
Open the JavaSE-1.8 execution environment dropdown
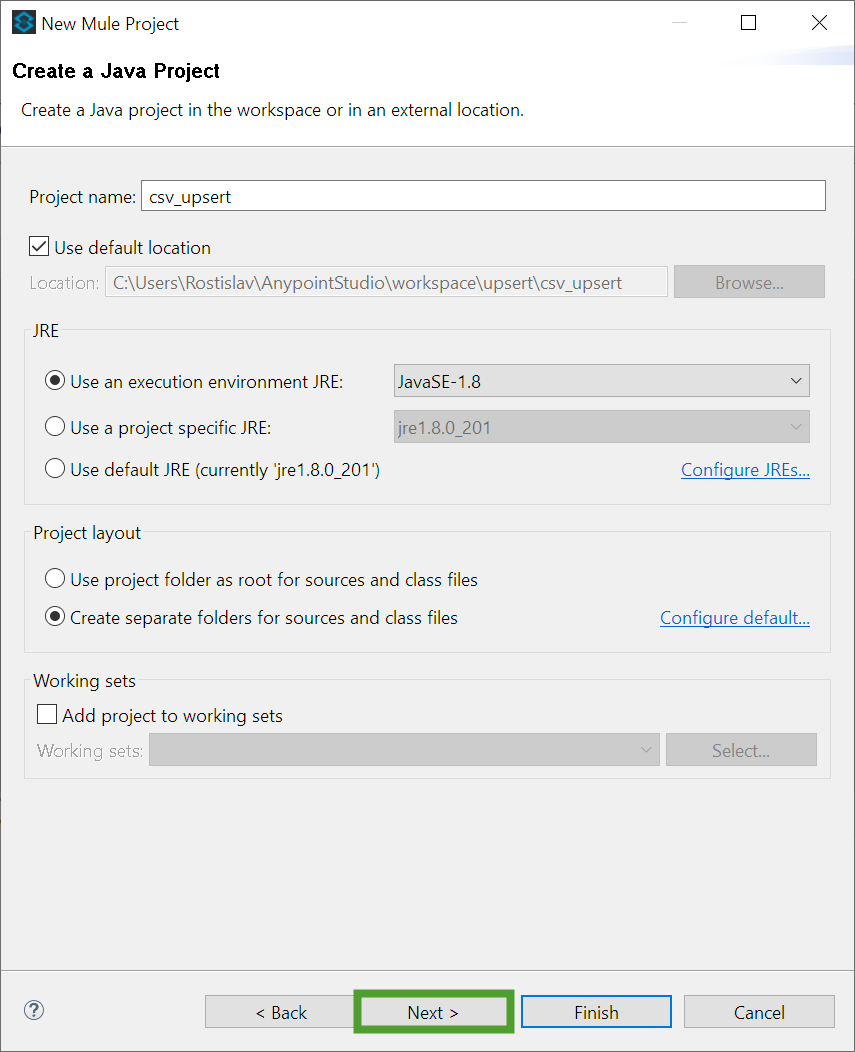pos(601,381)
